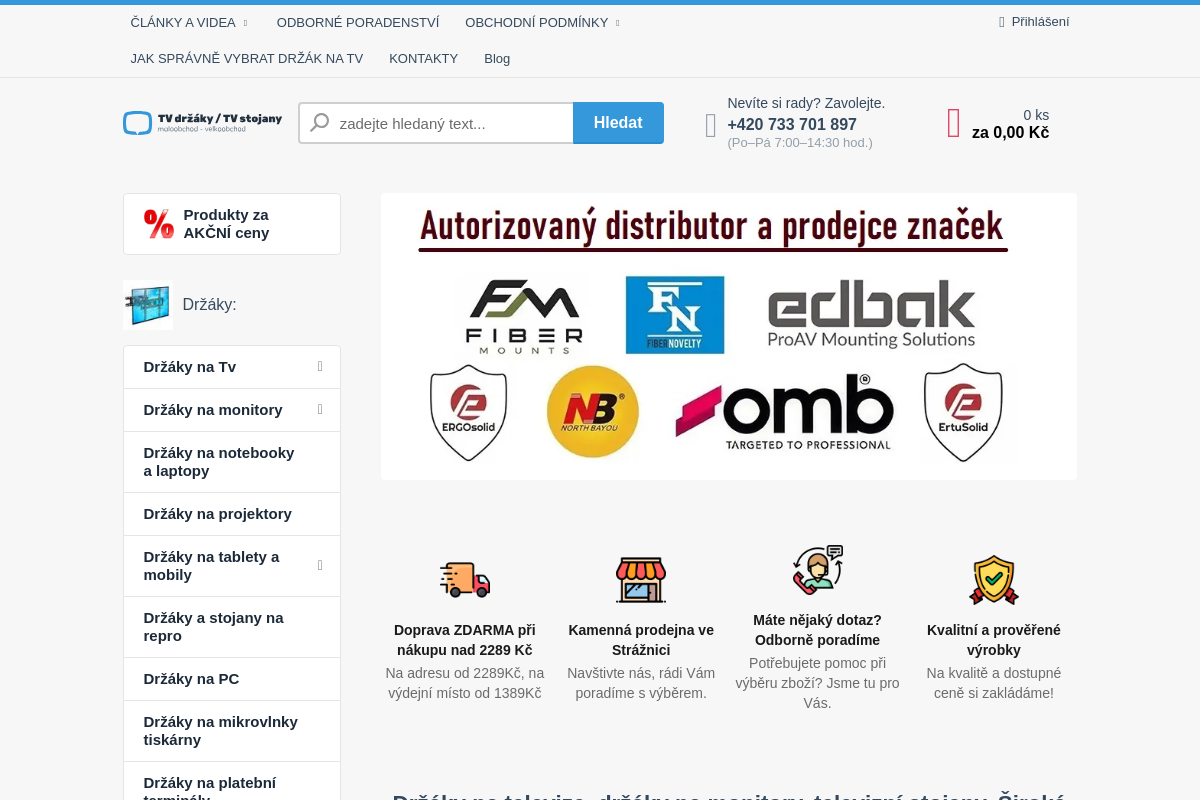Expand the ČLÁNKY A VIDEA dropdown arrow
This screenshot has width=1200, height=800.
coord(245,23)
